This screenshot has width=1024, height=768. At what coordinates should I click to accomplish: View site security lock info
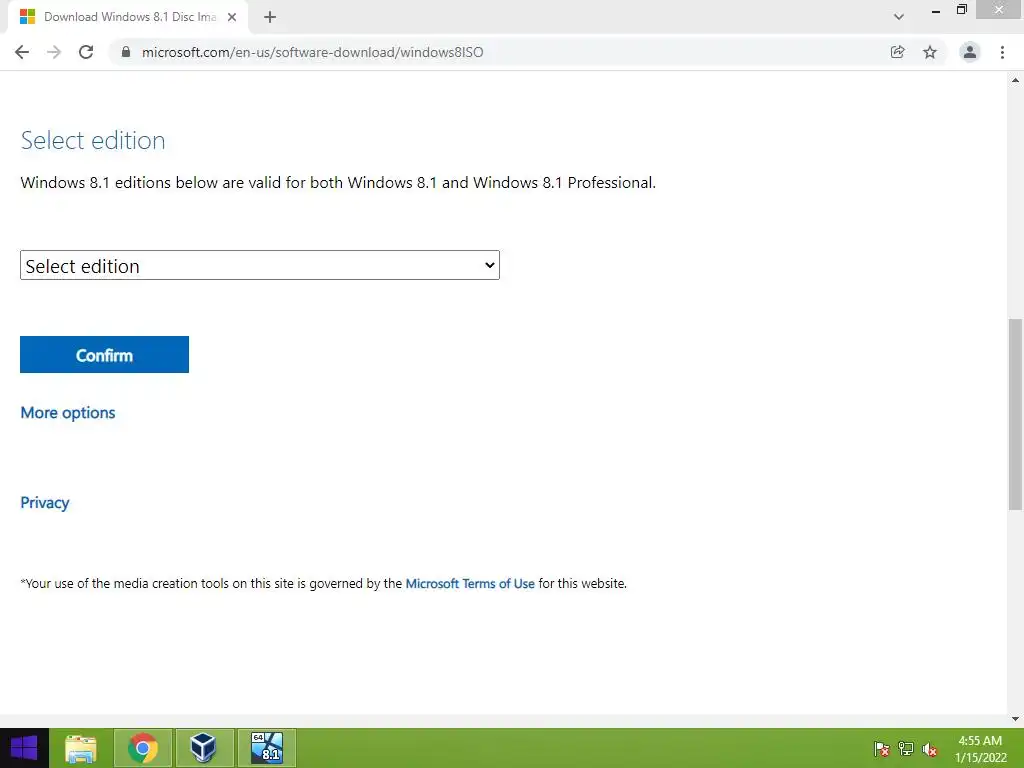[126, 52]
